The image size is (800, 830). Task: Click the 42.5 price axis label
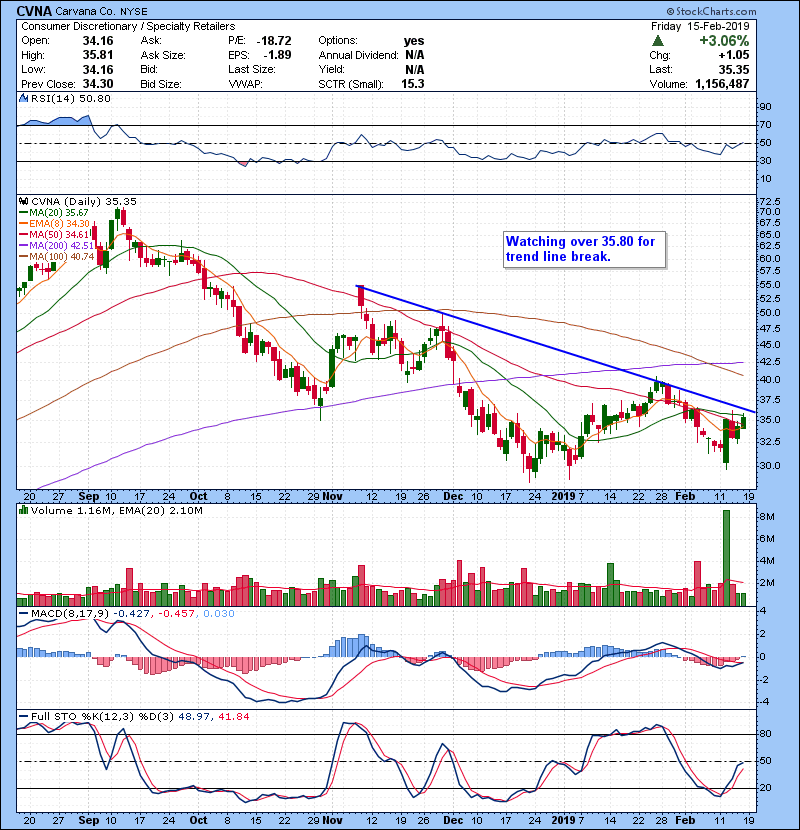pyautogui.click(x=770, y=362)
